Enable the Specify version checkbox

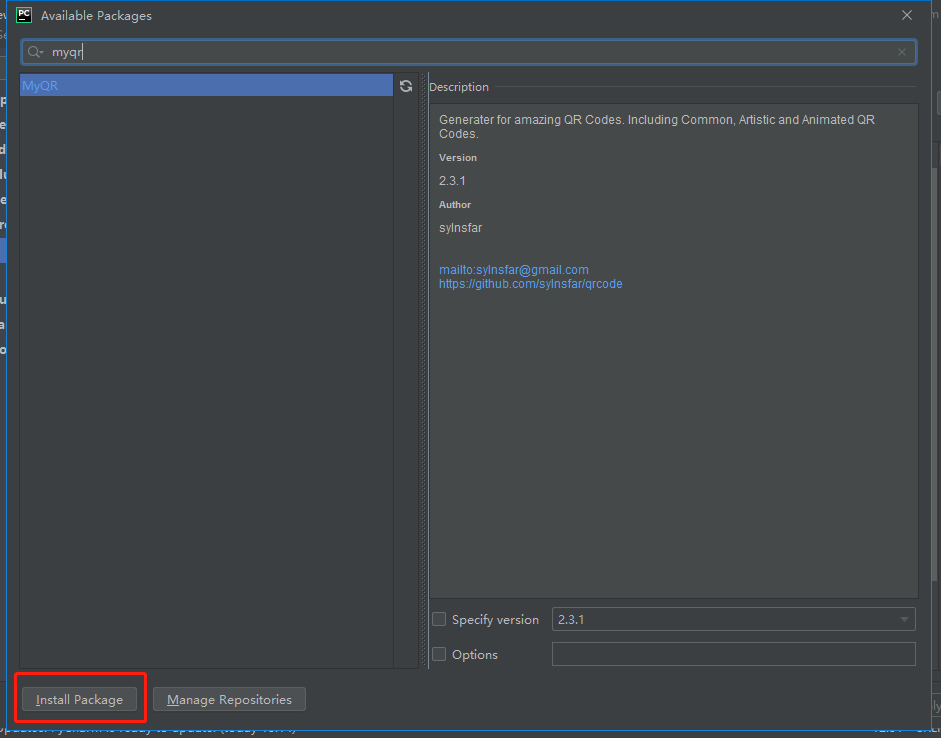pyautogui.click(x=439, y=619)
